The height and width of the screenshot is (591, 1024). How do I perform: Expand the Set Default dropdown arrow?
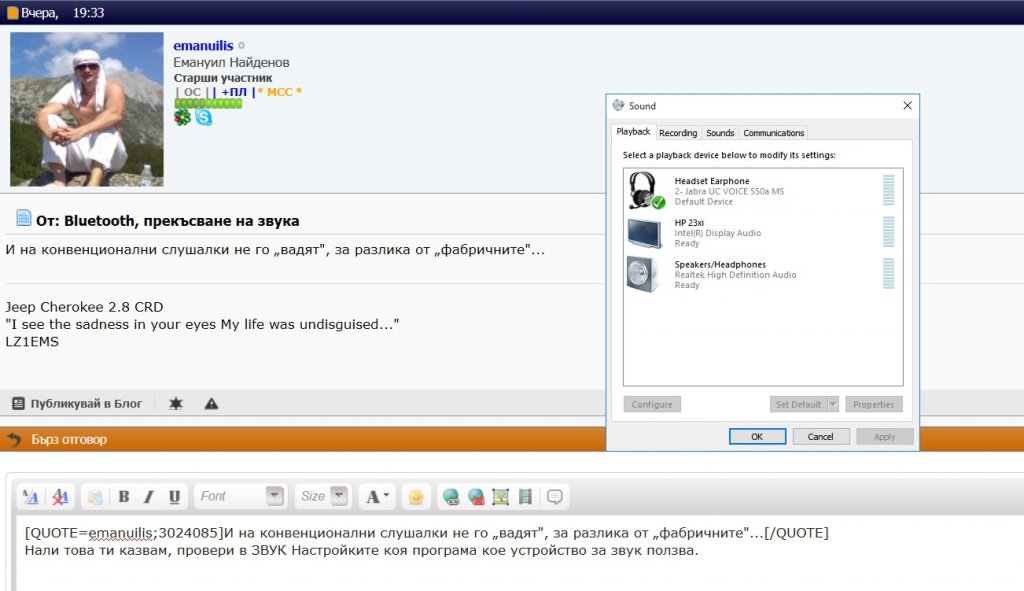click(x=833, y=405)
